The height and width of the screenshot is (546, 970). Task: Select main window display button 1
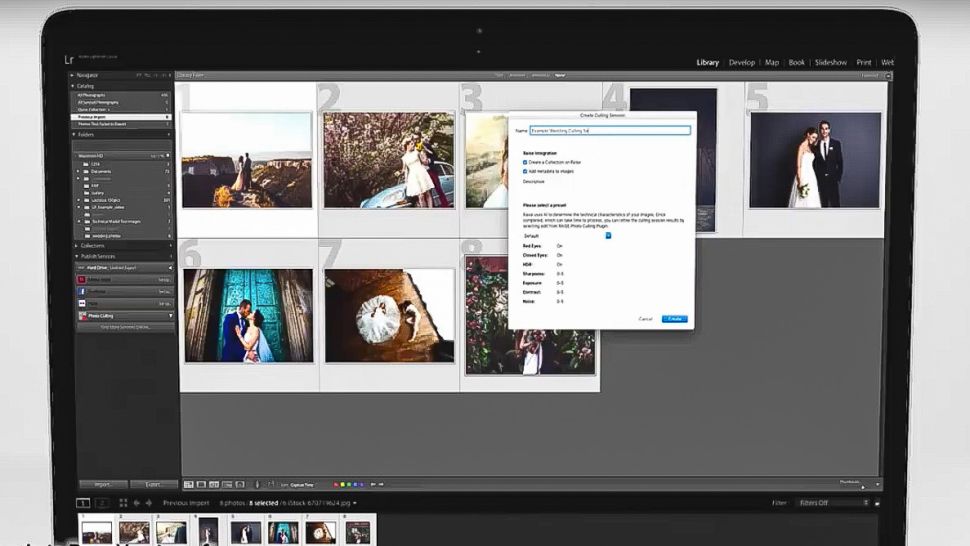[x=83, y=503]
